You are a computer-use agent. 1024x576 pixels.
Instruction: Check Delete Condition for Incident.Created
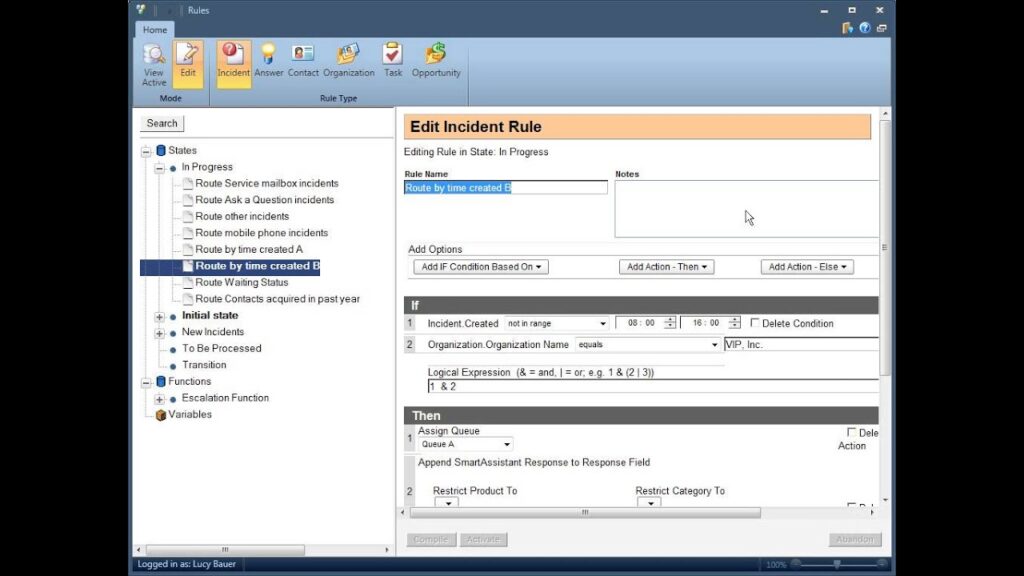coord(755,323)
